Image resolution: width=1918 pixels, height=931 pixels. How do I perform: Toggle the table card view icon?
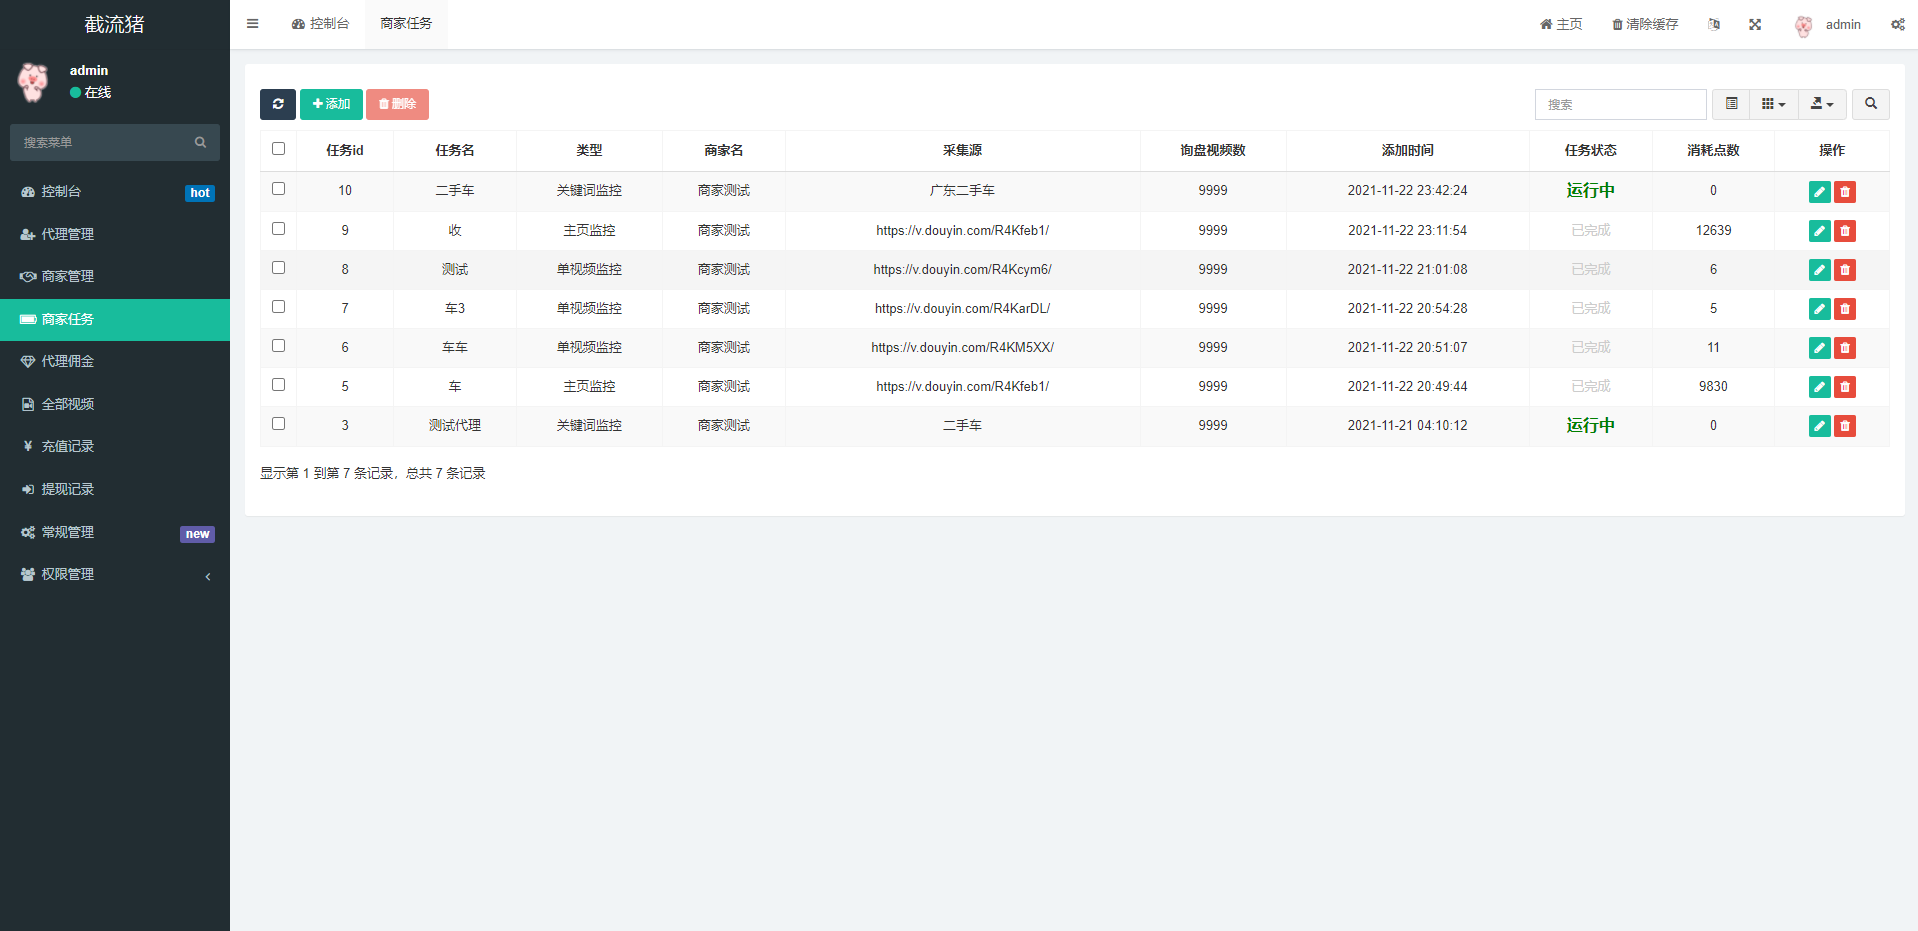1731,104
